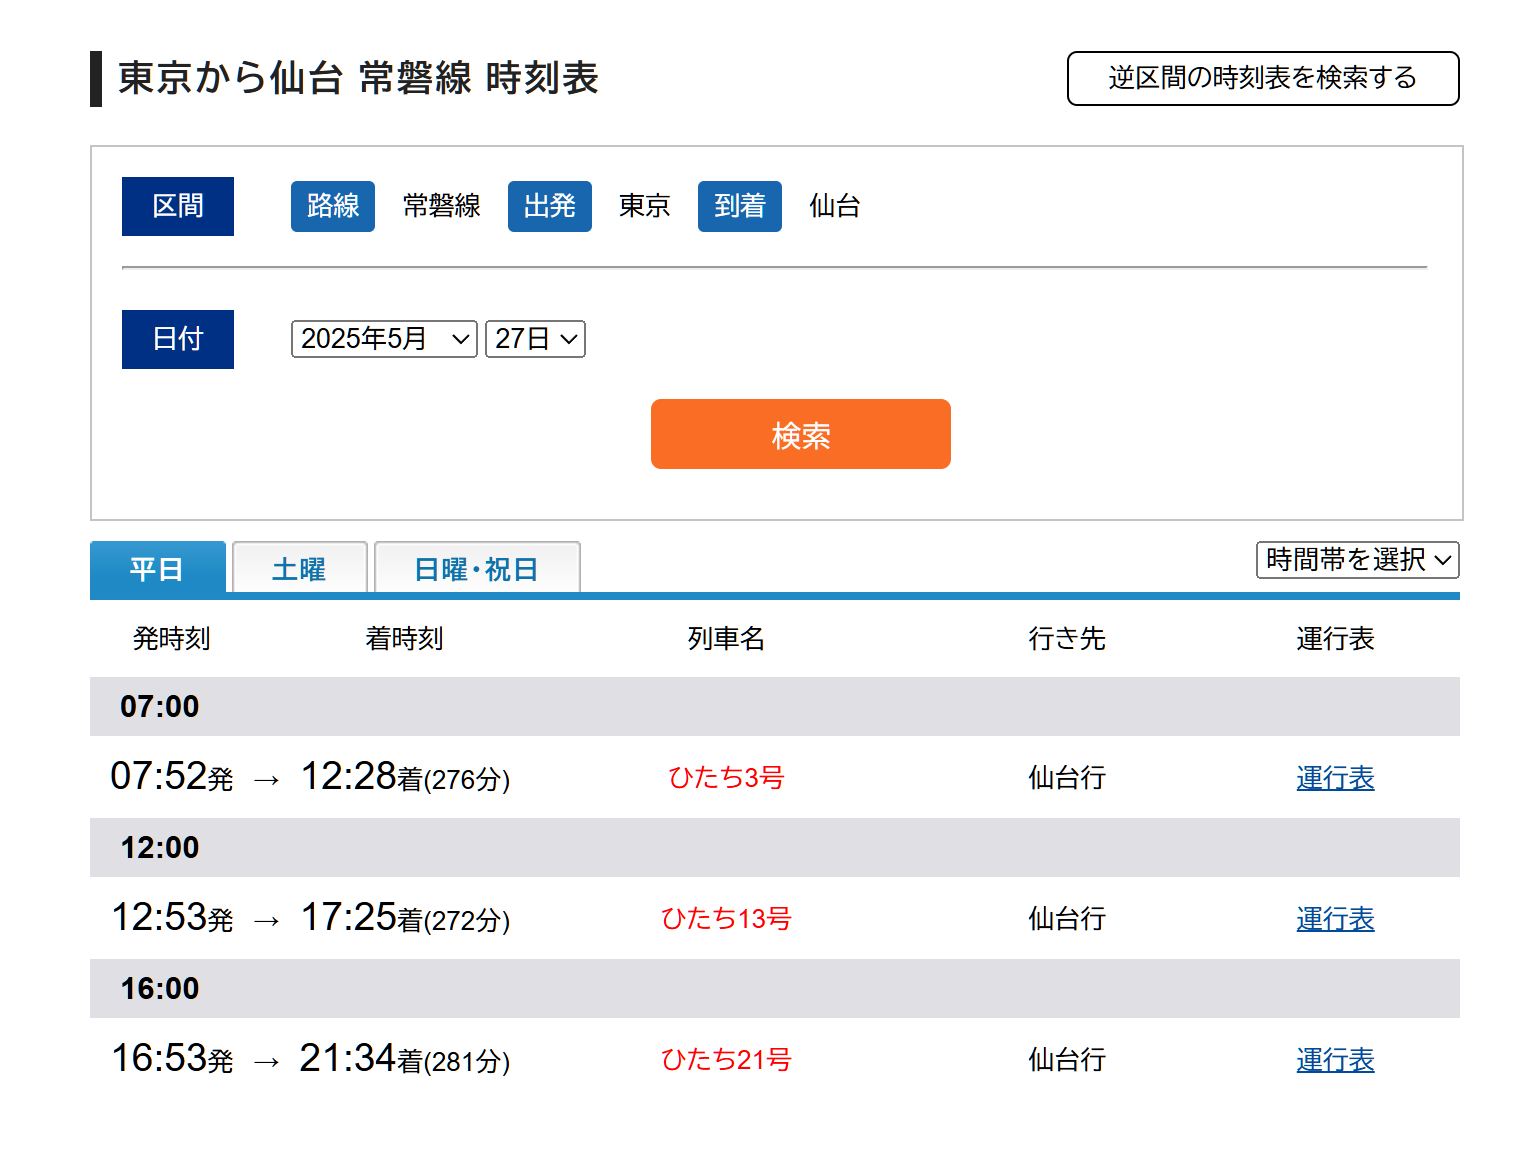Expand the 時間帯を選択 dropdown

pyautogui.click(x=1357, y=560)
